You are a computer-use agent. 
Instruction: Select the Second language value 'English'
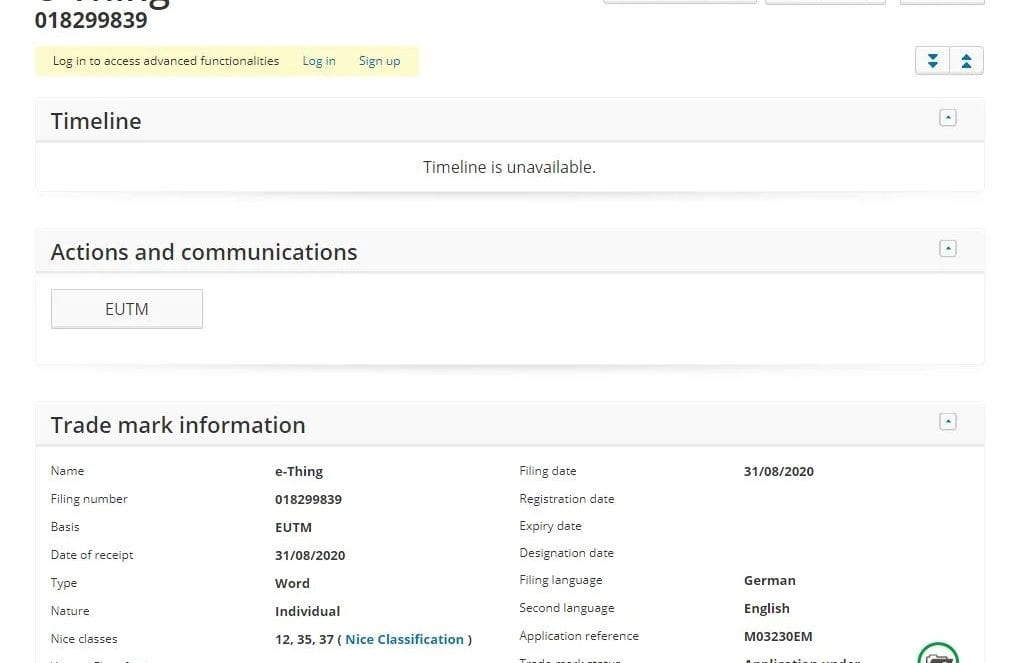pos(767,608)
